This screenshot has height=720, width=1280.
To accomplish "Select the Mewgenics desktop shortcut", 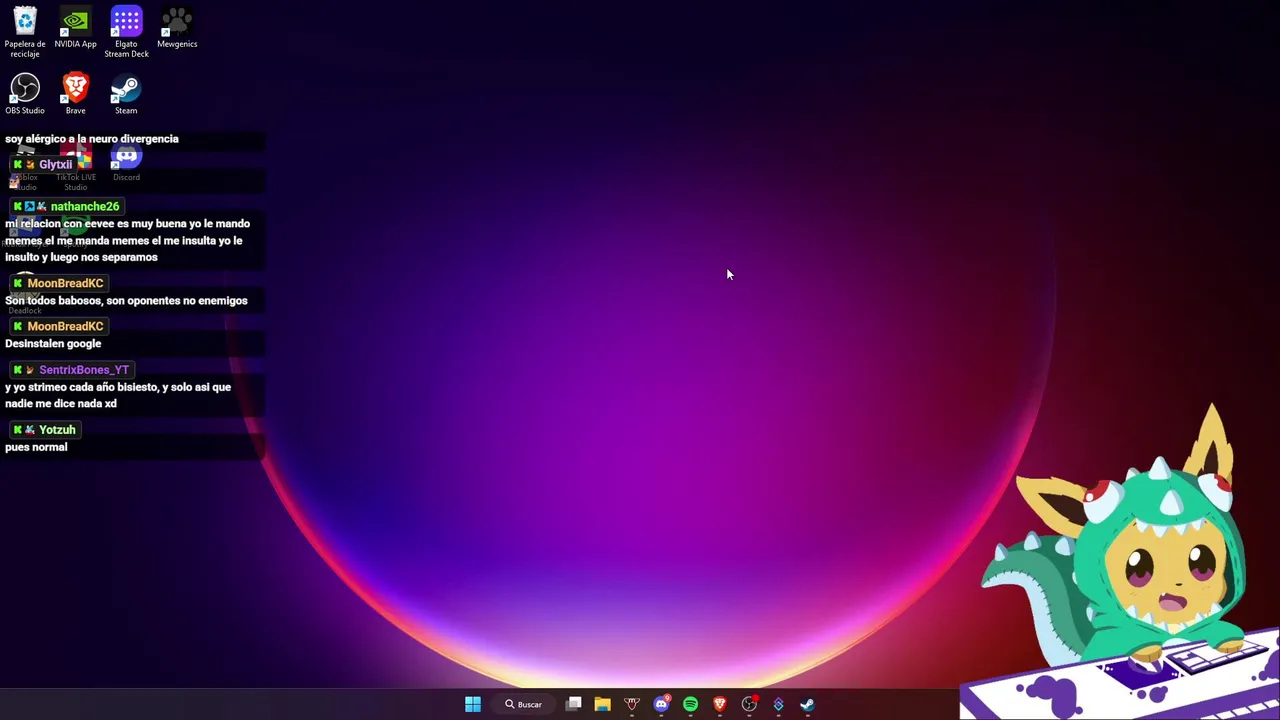I will (177, 28).
